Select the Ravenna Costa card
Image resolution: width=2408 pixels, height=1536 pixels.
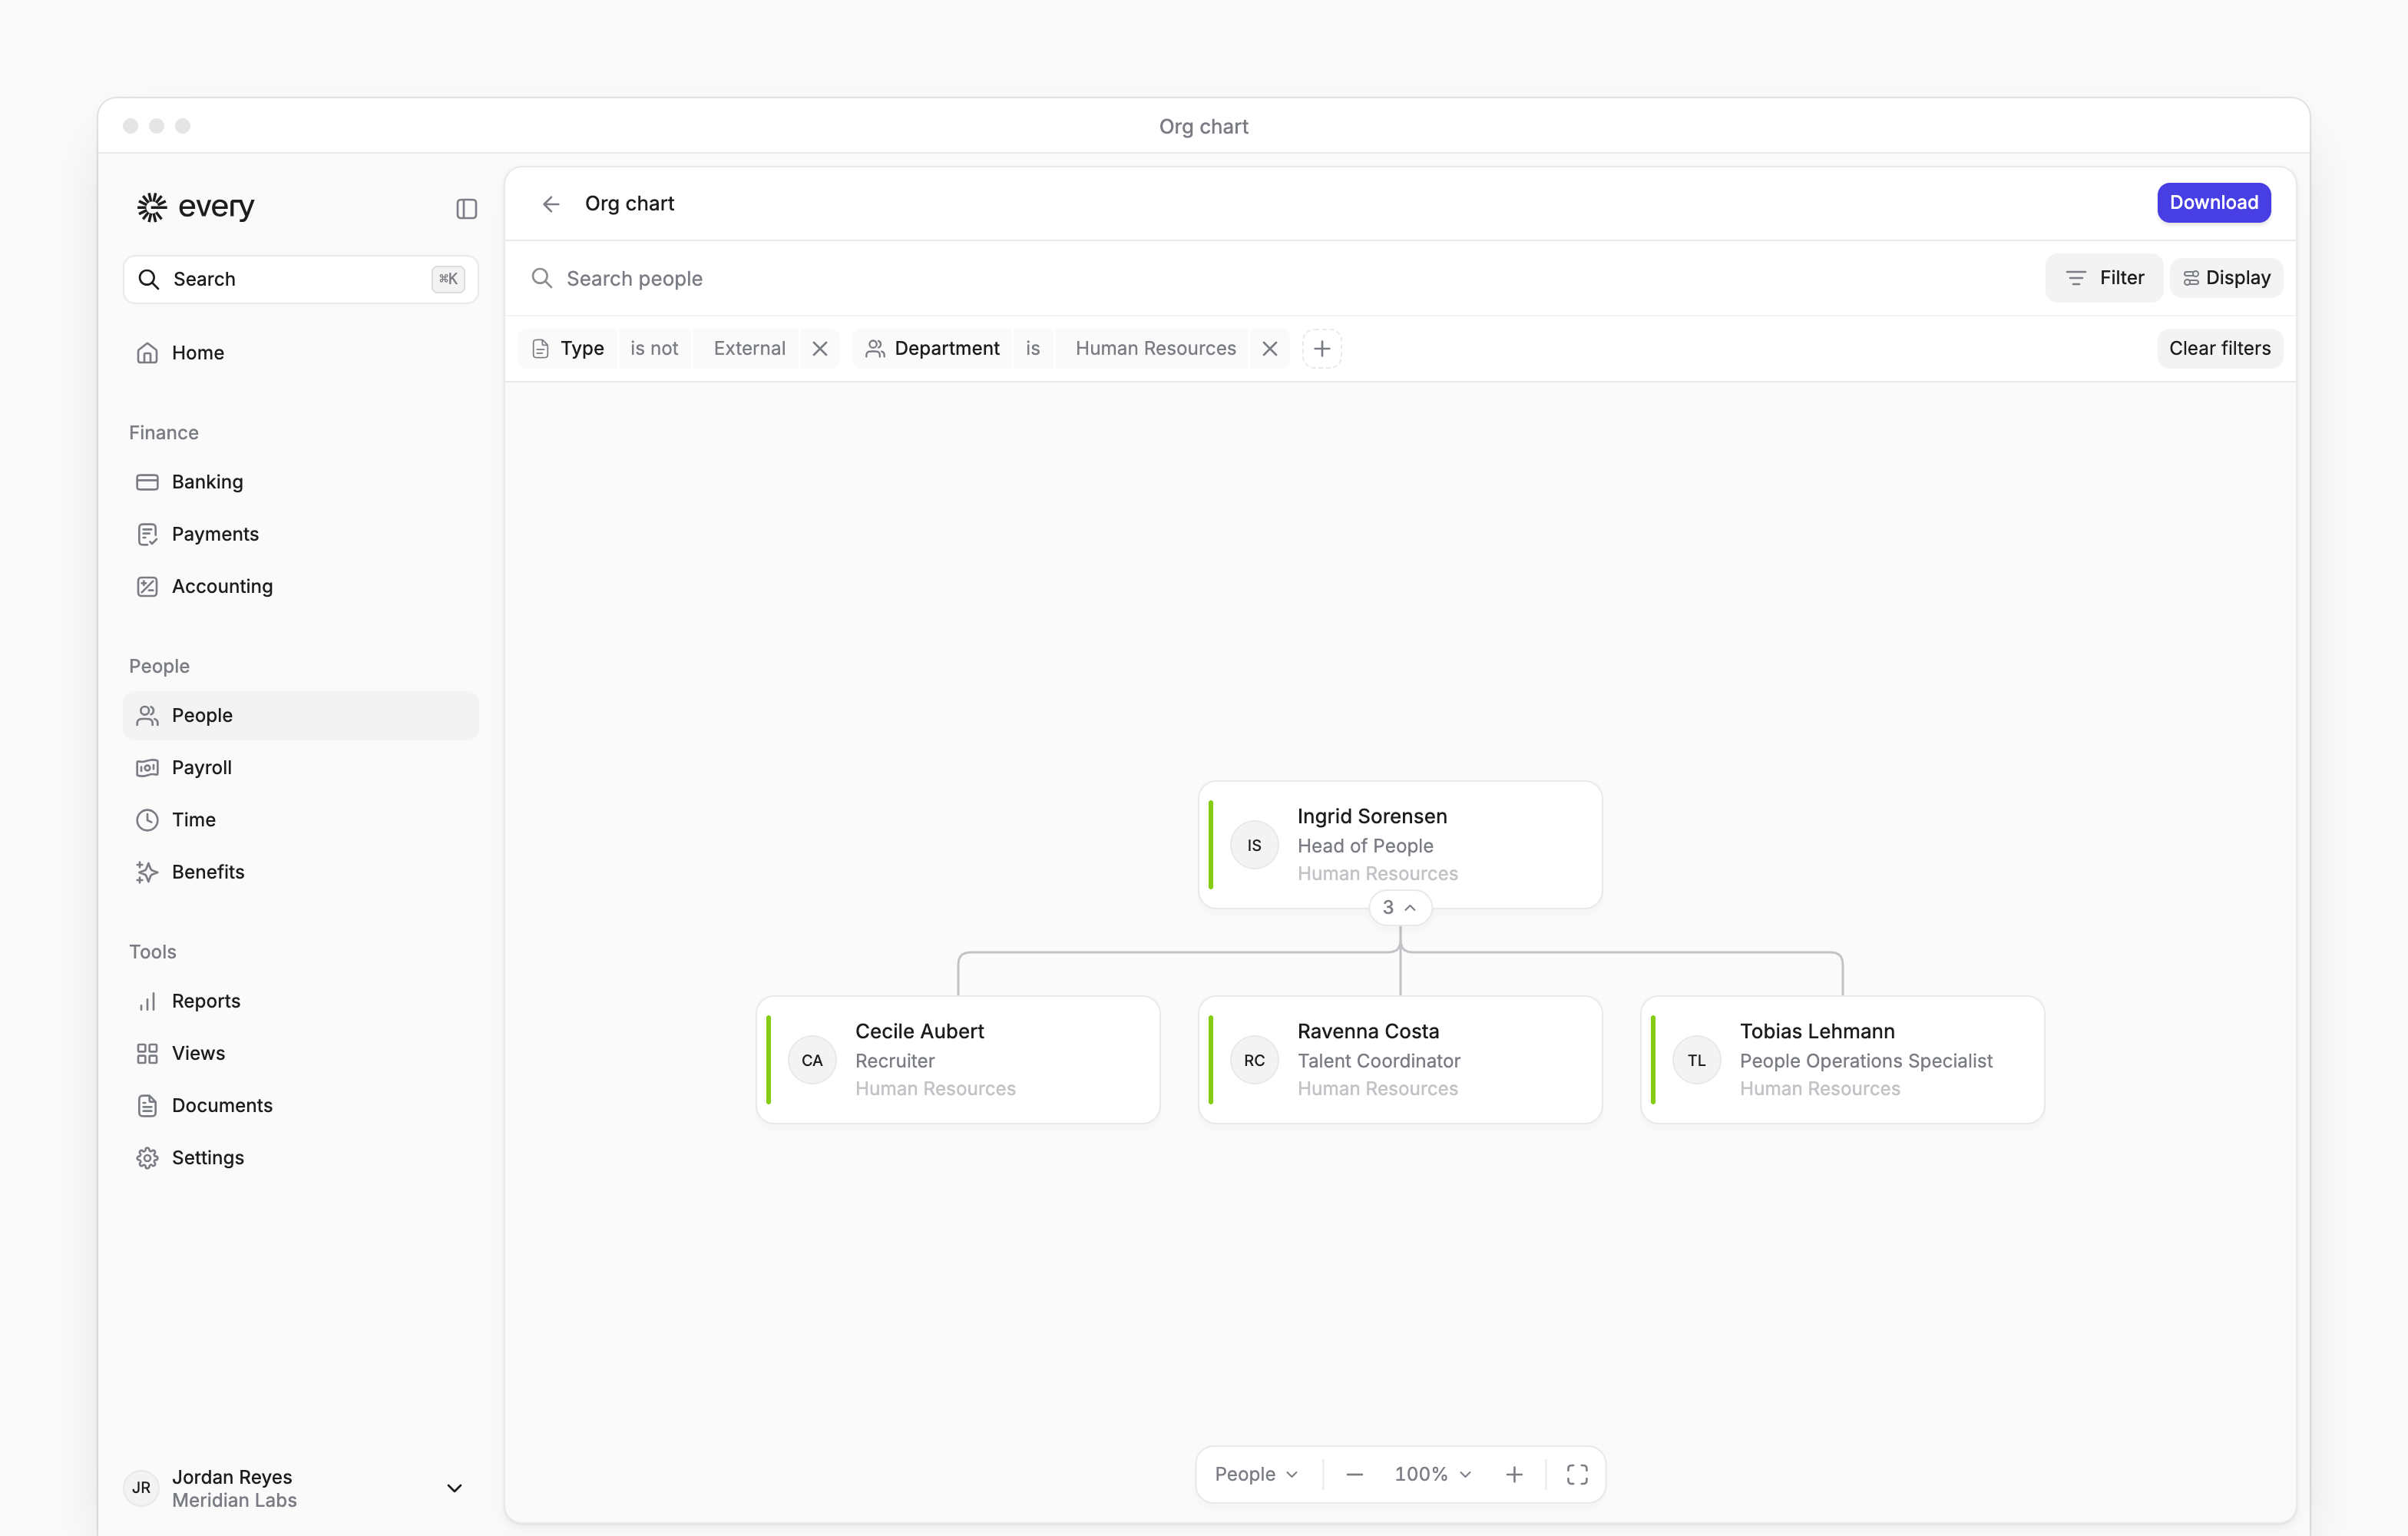[1400, 1060]
